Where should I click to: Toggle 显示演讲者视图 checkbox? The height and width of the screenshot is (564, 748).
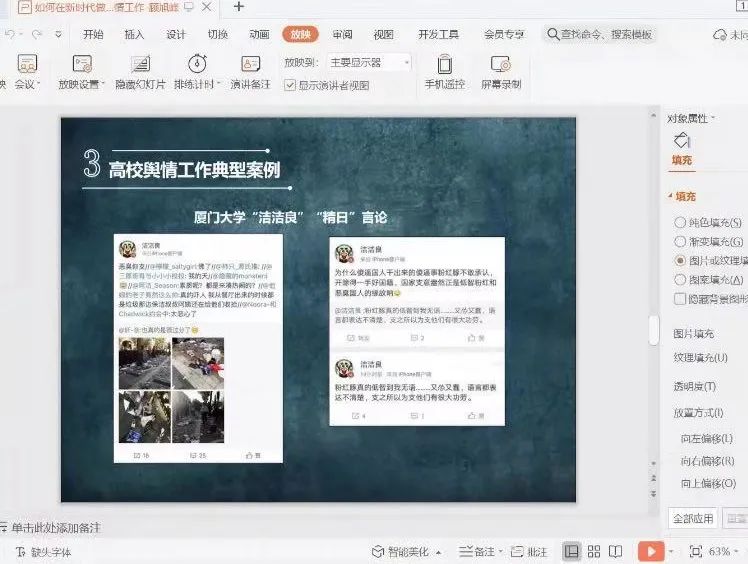[290, 85]
